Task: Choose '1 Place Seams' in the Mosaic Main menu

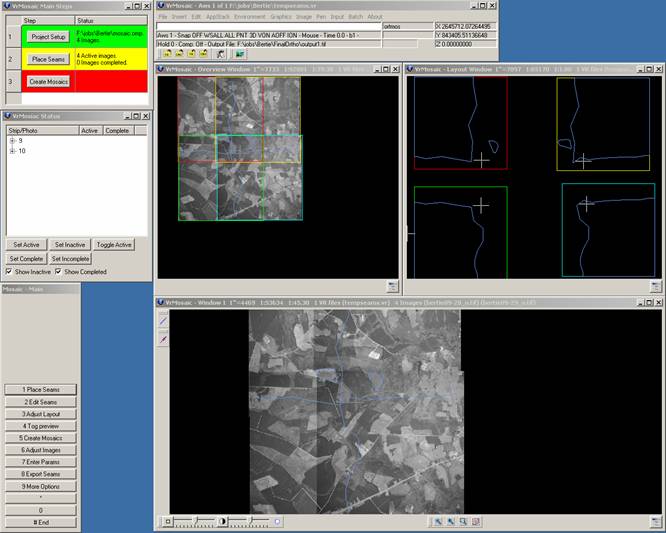Action: pyautogui.click(x=41, y=389)
